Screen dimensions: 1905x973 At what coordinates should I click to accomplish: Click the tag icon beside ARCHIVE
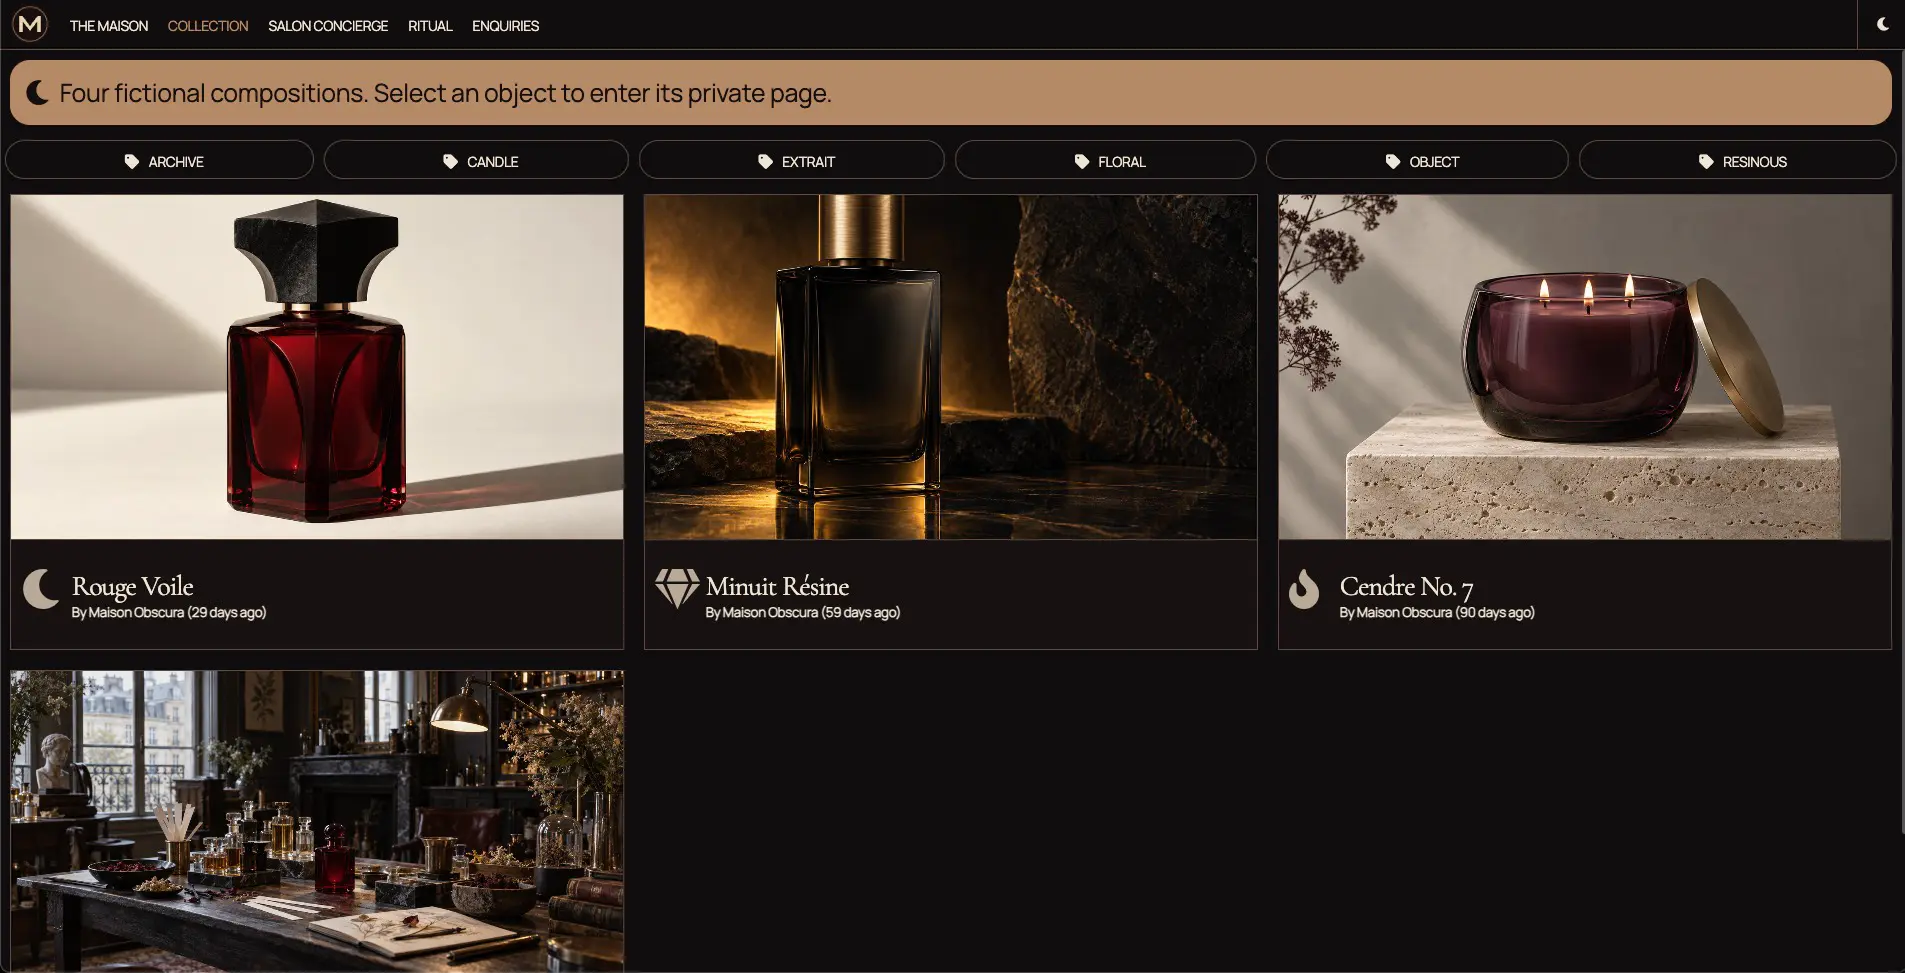(131, 161)
